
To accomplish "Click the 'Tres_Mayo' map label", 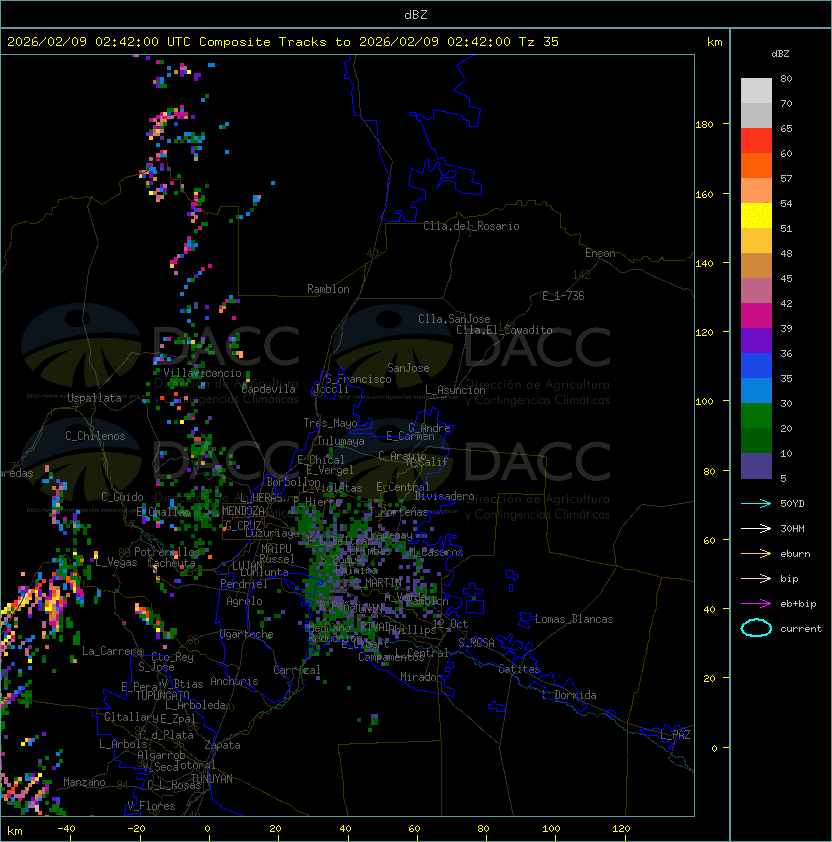I will (x=330, y=423).
